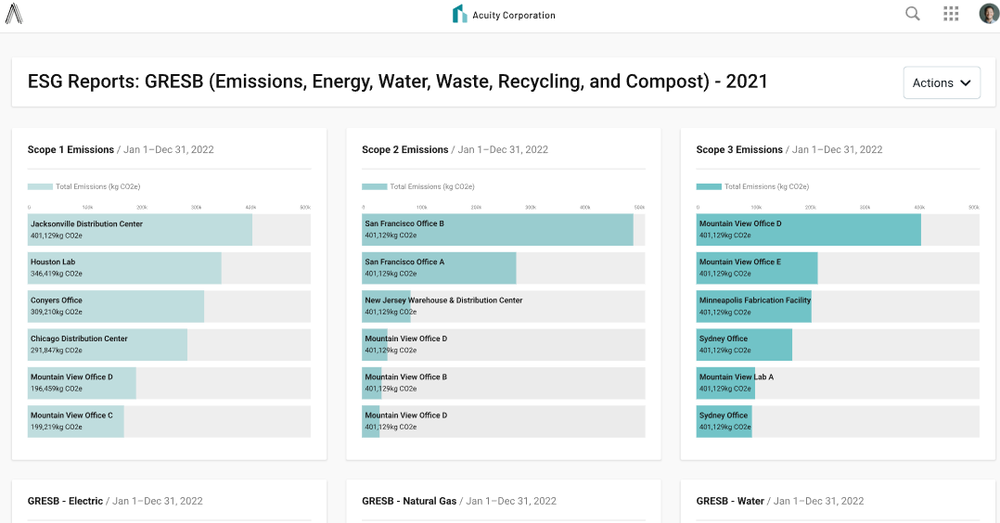
Task: Select Jacksonville Distribution Center bar
Action: pos(140,230)
